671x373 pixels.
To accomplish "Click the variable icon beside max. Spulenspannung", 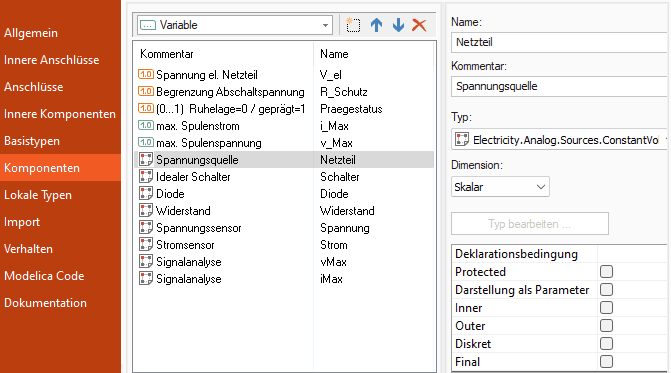I will coord(145,142).
